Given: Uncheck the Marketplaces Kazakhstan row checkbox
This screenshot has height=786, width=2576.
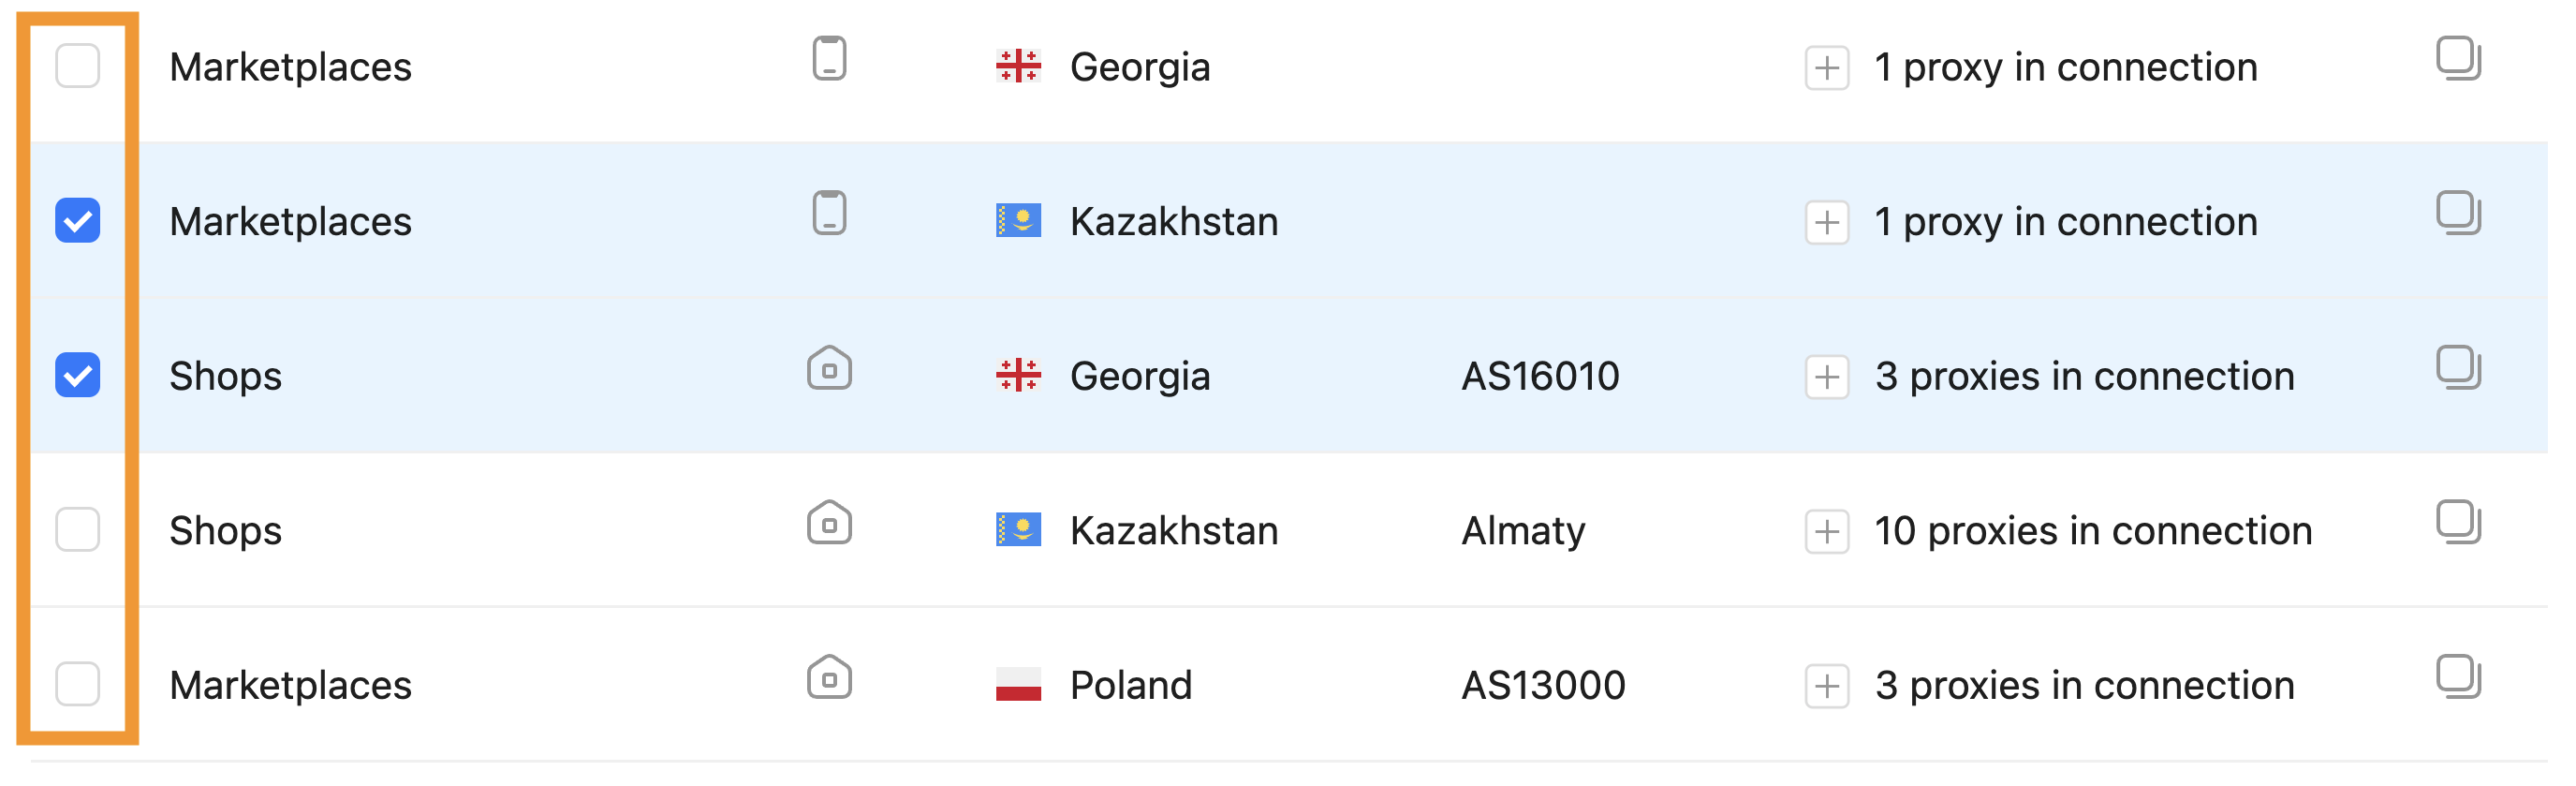Looking at the screenshot, I should (77, 220).
